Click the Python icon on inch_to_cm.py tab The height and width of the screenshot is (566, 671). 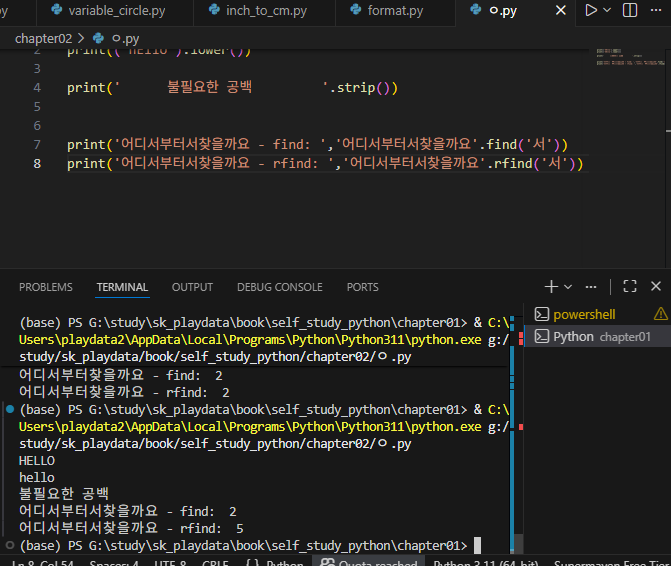[214, 9]
